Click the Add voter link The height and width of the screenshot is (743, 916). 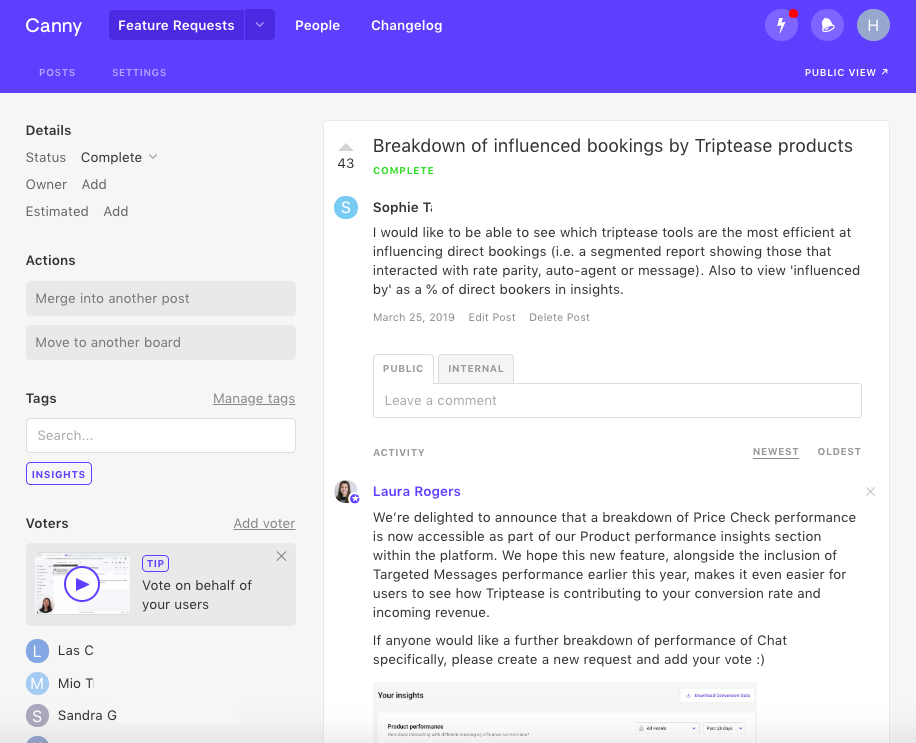tap(264, 523)
